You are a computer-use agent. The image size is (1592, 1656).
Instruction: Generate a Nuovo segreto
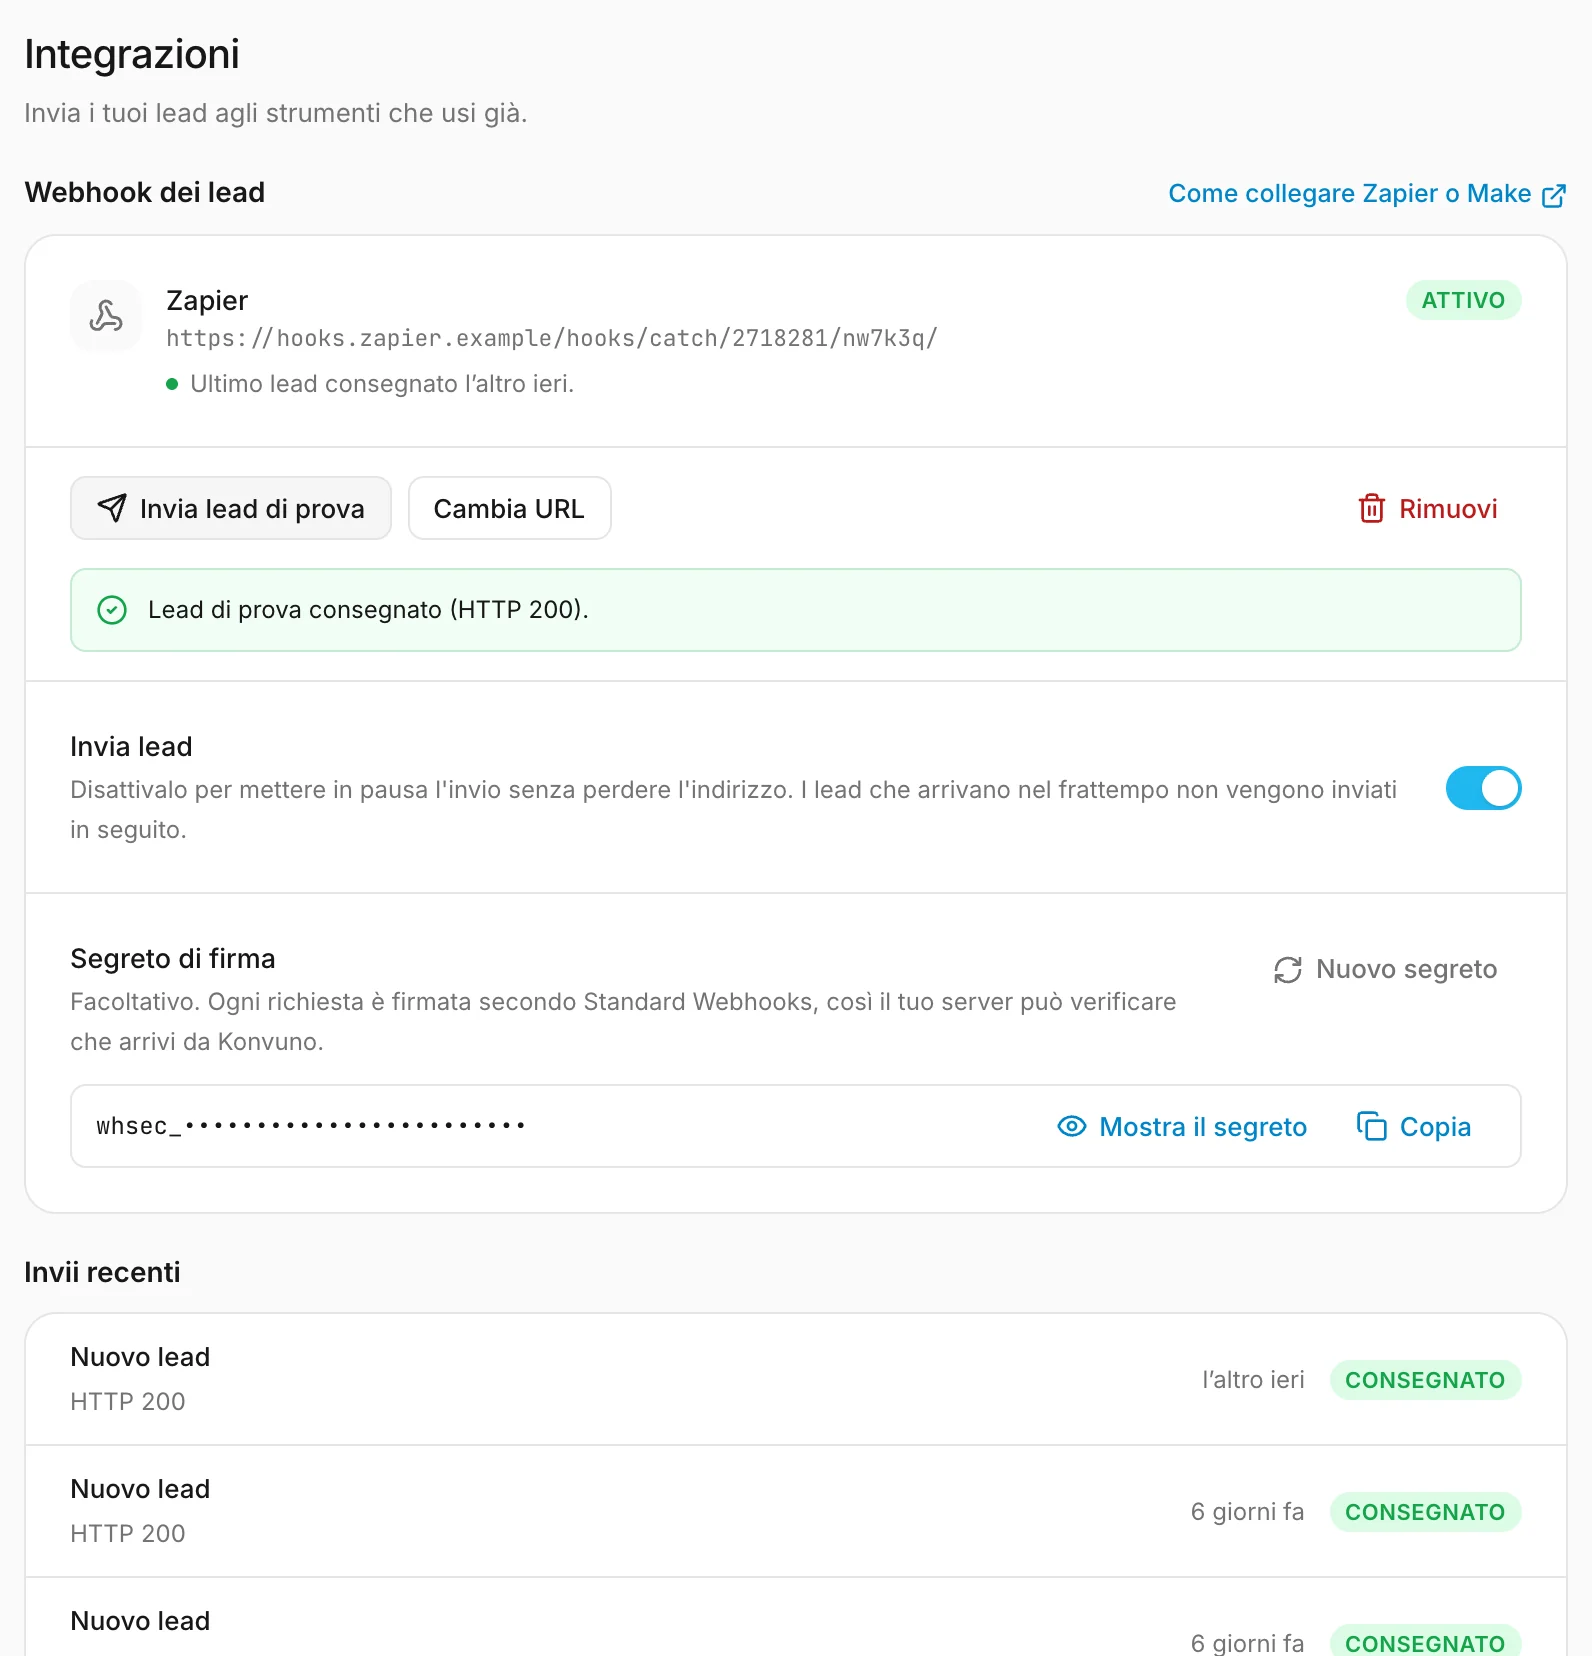[1385, 969]
